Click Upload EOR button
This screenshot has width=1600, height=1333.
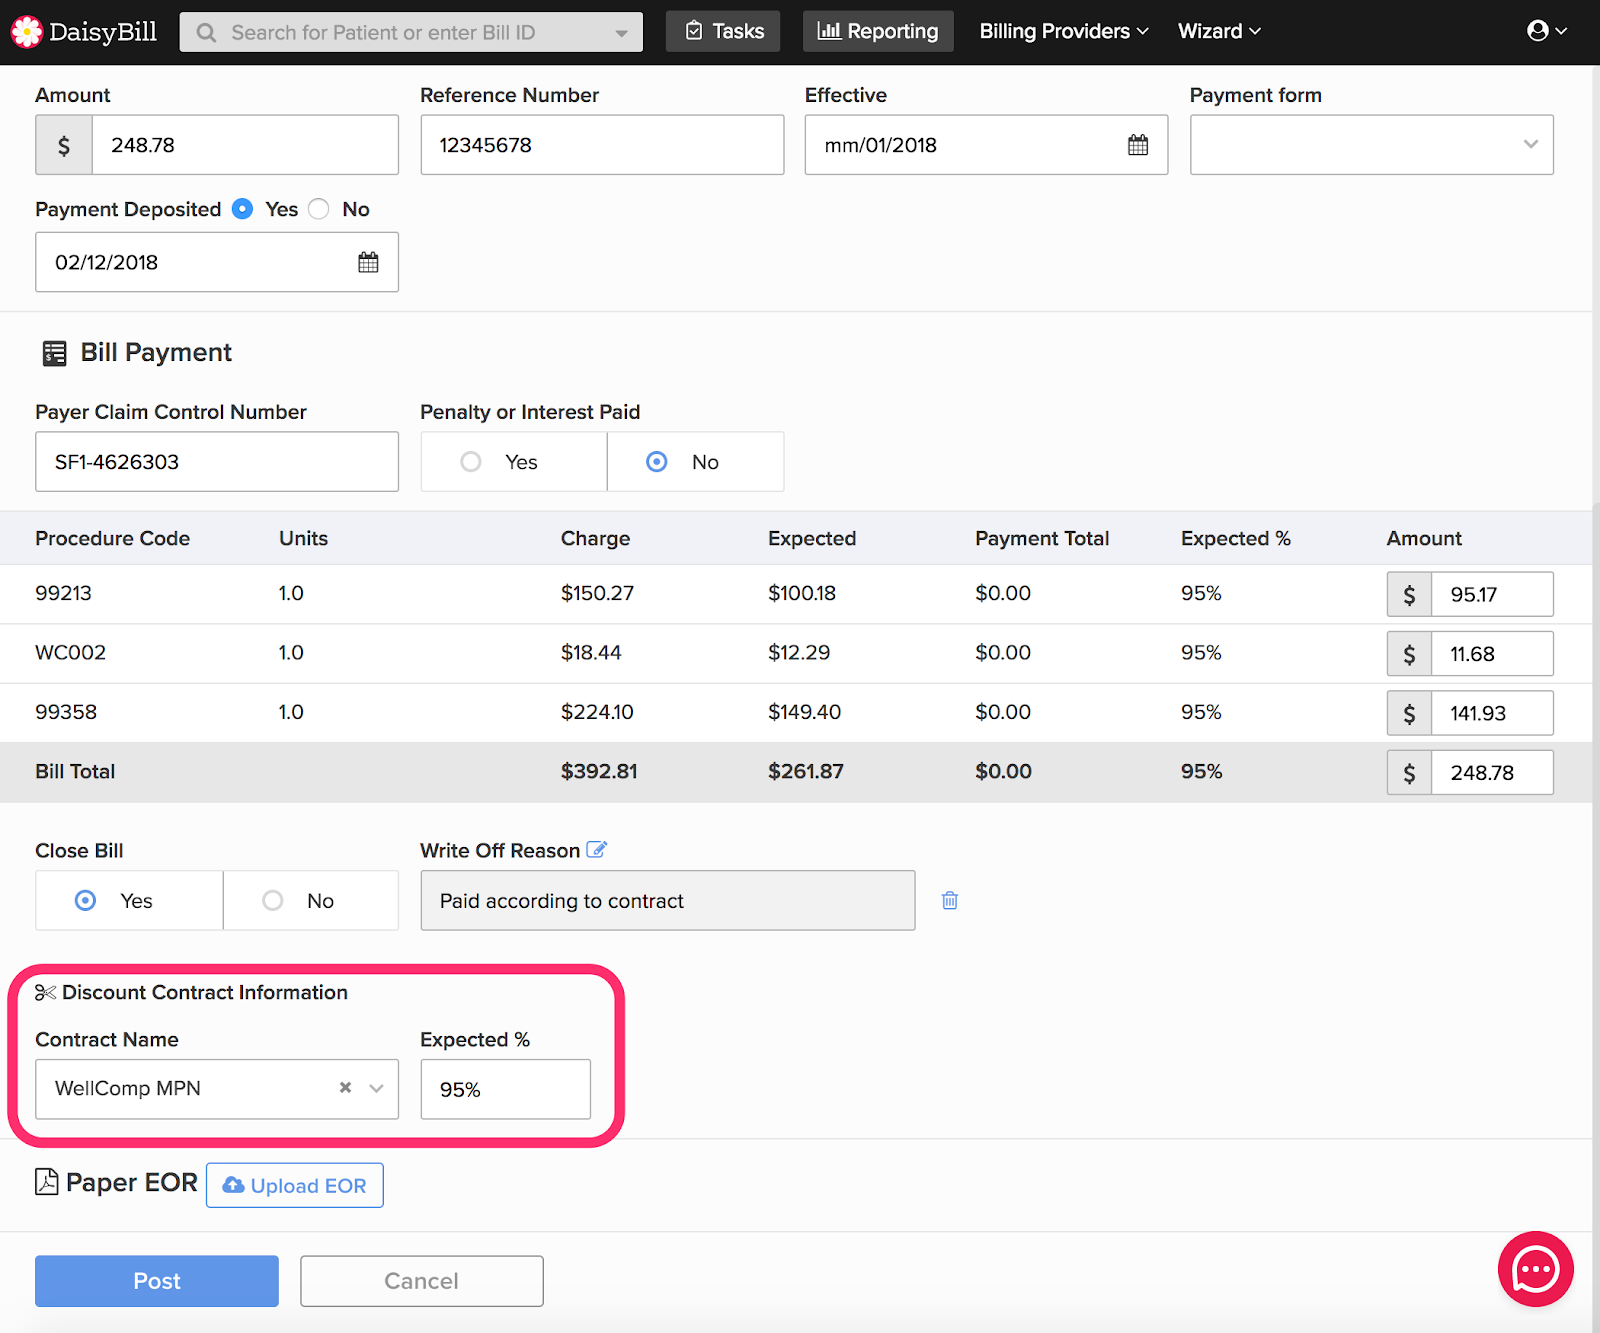pyautogui.click(x=295, y=1185)
